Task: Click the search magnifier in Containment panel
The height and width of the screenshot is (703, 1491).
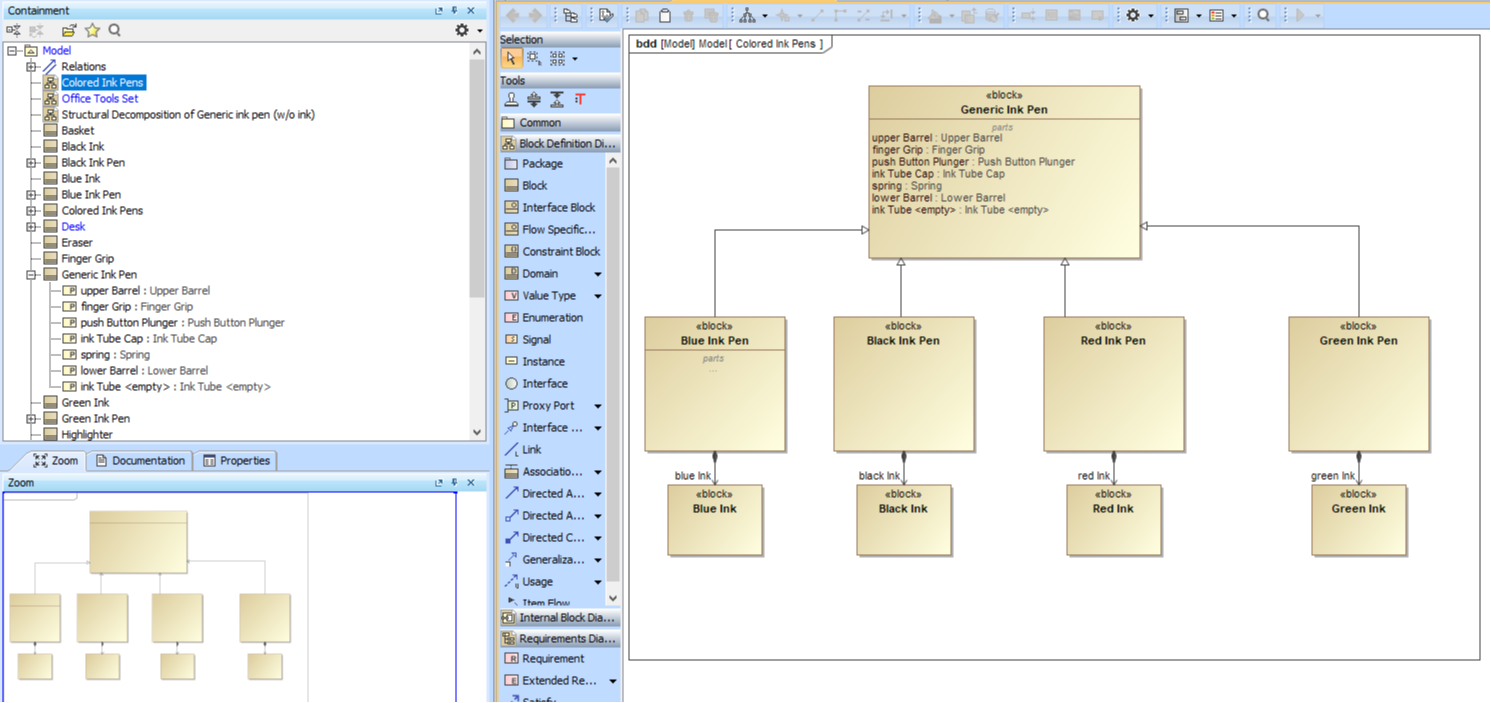Action: [115, 30]
